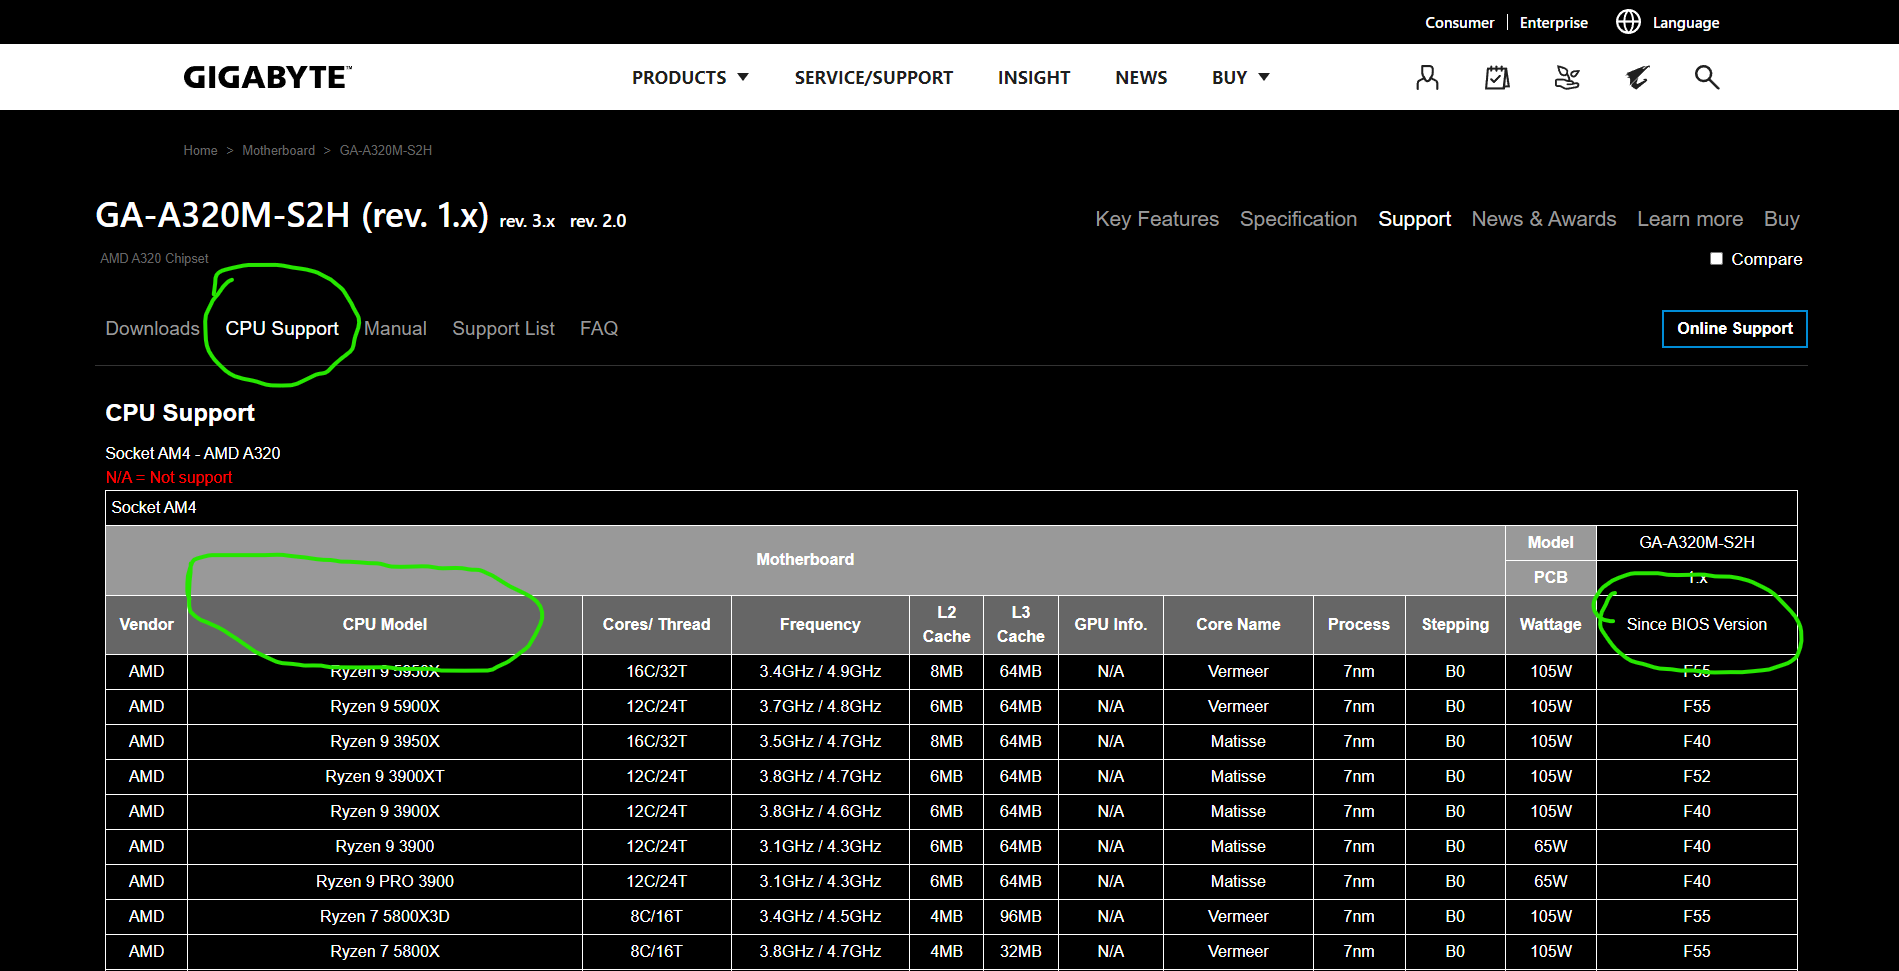Click the F52 BIOS version cell

click(1696, 777)
